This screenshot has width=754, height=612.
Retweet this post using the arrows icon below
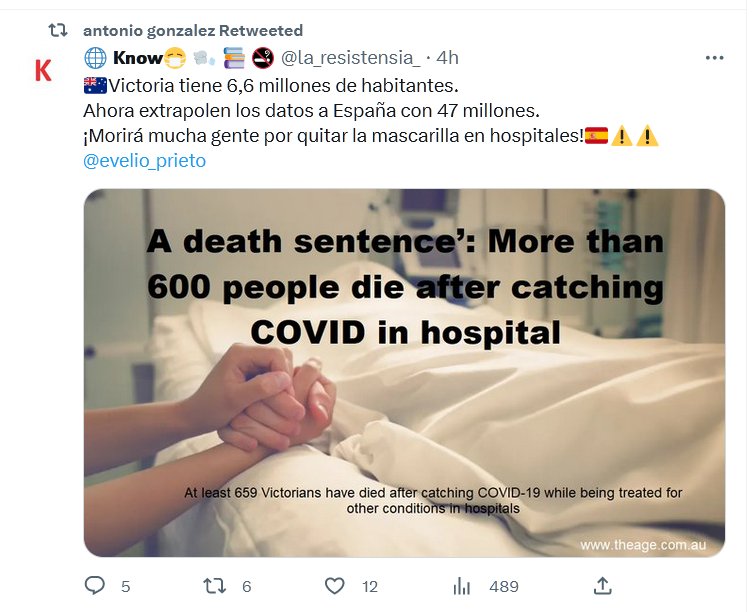[215, 586]
